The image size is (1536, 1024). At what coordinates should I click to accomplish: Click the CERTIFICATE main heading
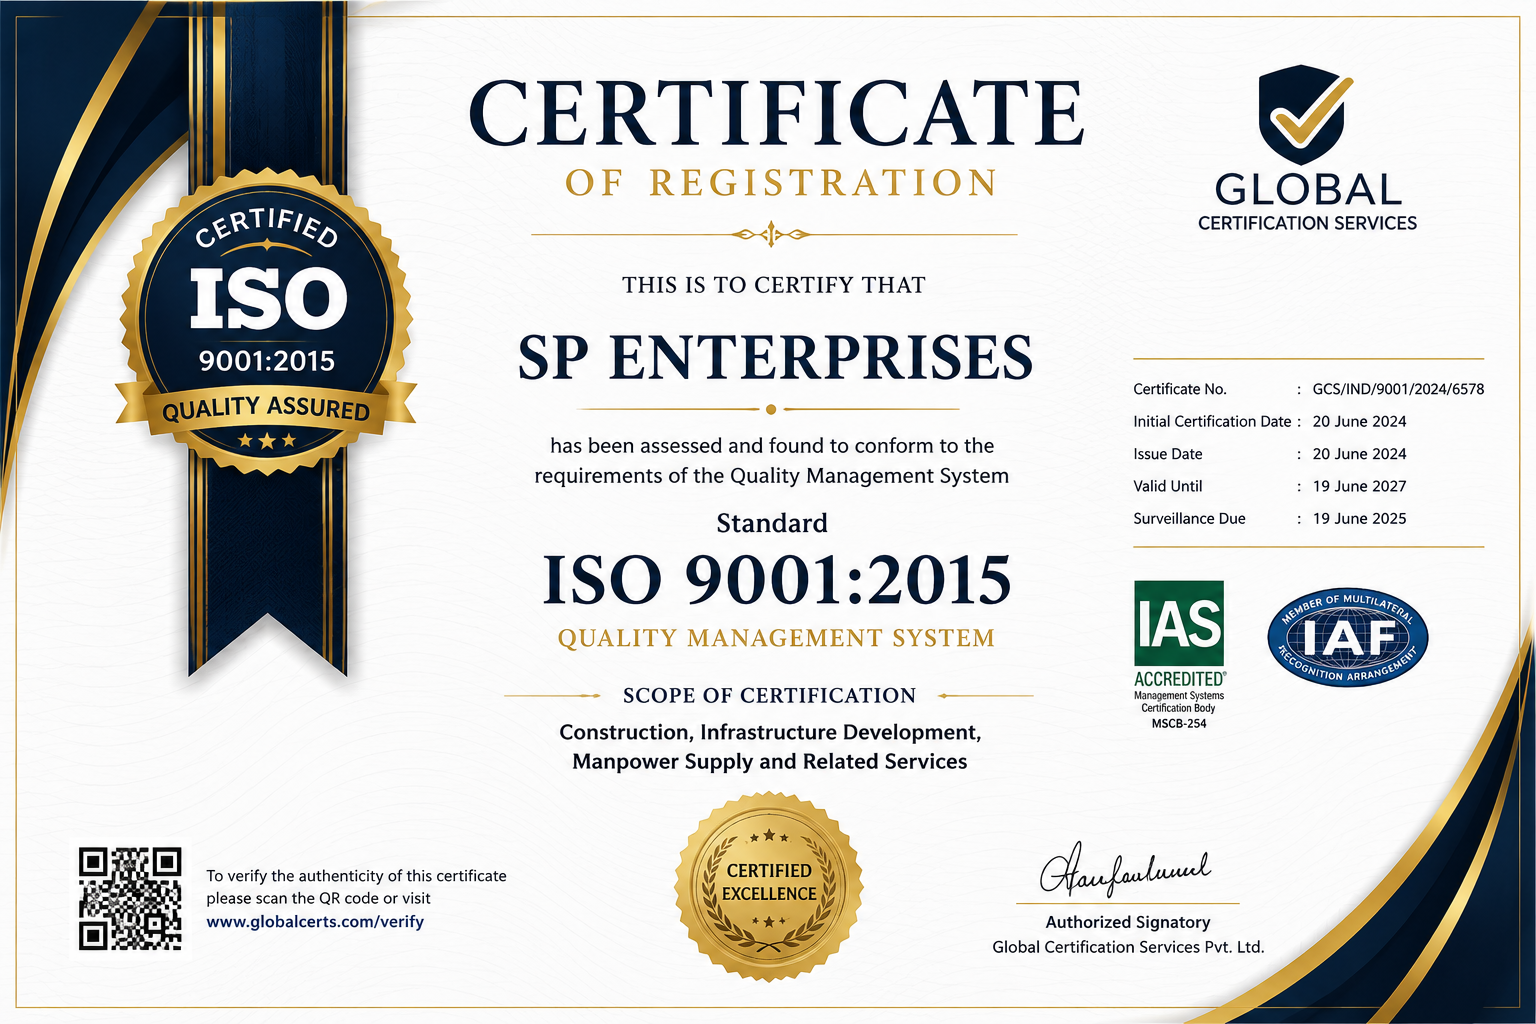pyautogui.click(x=776, y=113)
